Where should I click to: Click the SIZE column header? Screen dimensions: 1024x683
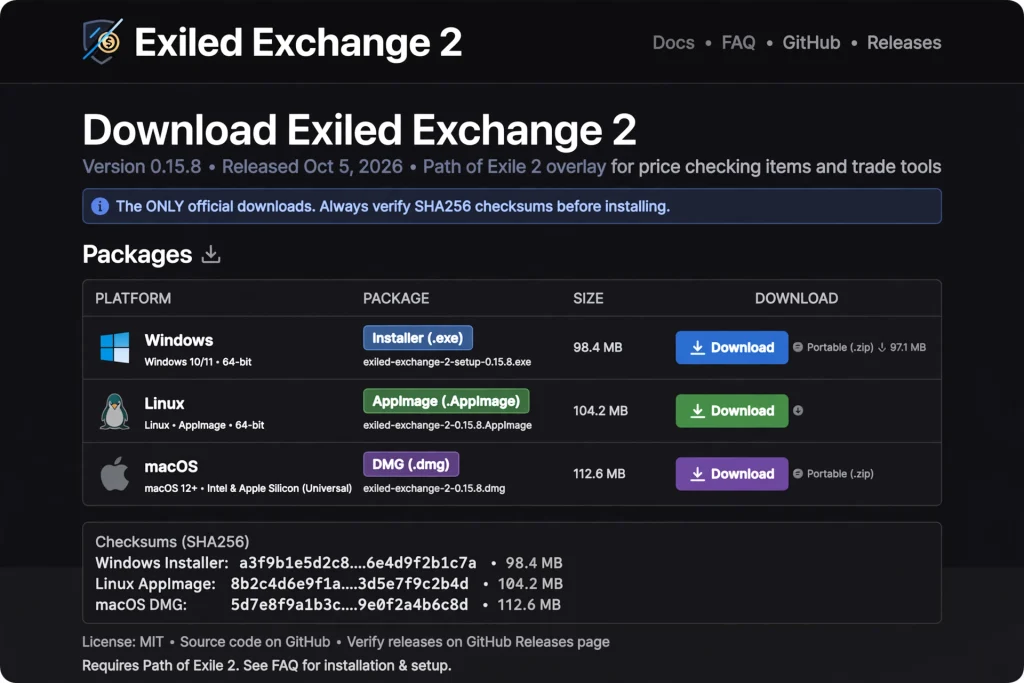[588, 298]
